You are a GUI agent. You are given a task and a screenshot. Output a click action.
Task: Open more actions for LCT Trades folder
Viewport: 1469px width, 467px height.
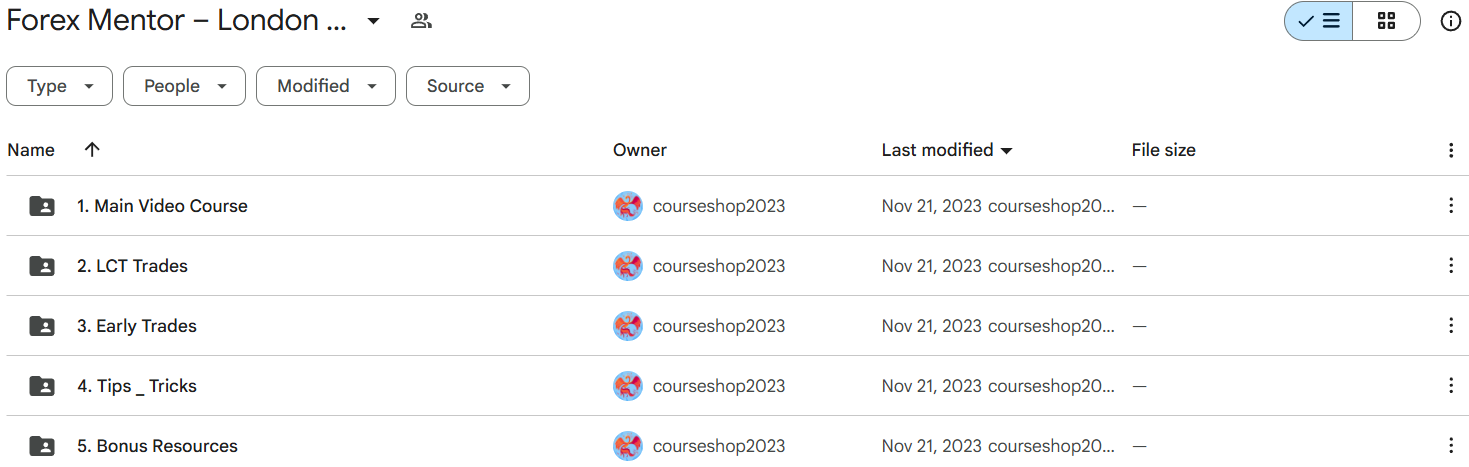1450,266
